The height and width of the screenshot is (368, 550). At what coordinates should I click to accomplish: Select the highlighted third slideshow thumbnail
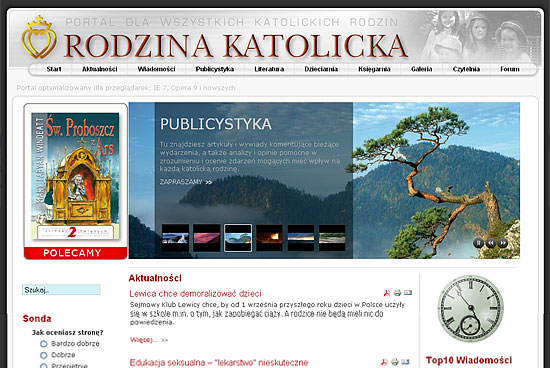238,238
